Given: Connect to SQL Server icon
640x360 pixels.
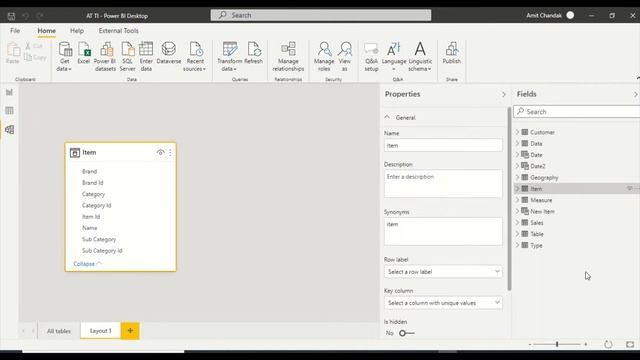Looking at the screenshot, I should click(x=127, y=56).
